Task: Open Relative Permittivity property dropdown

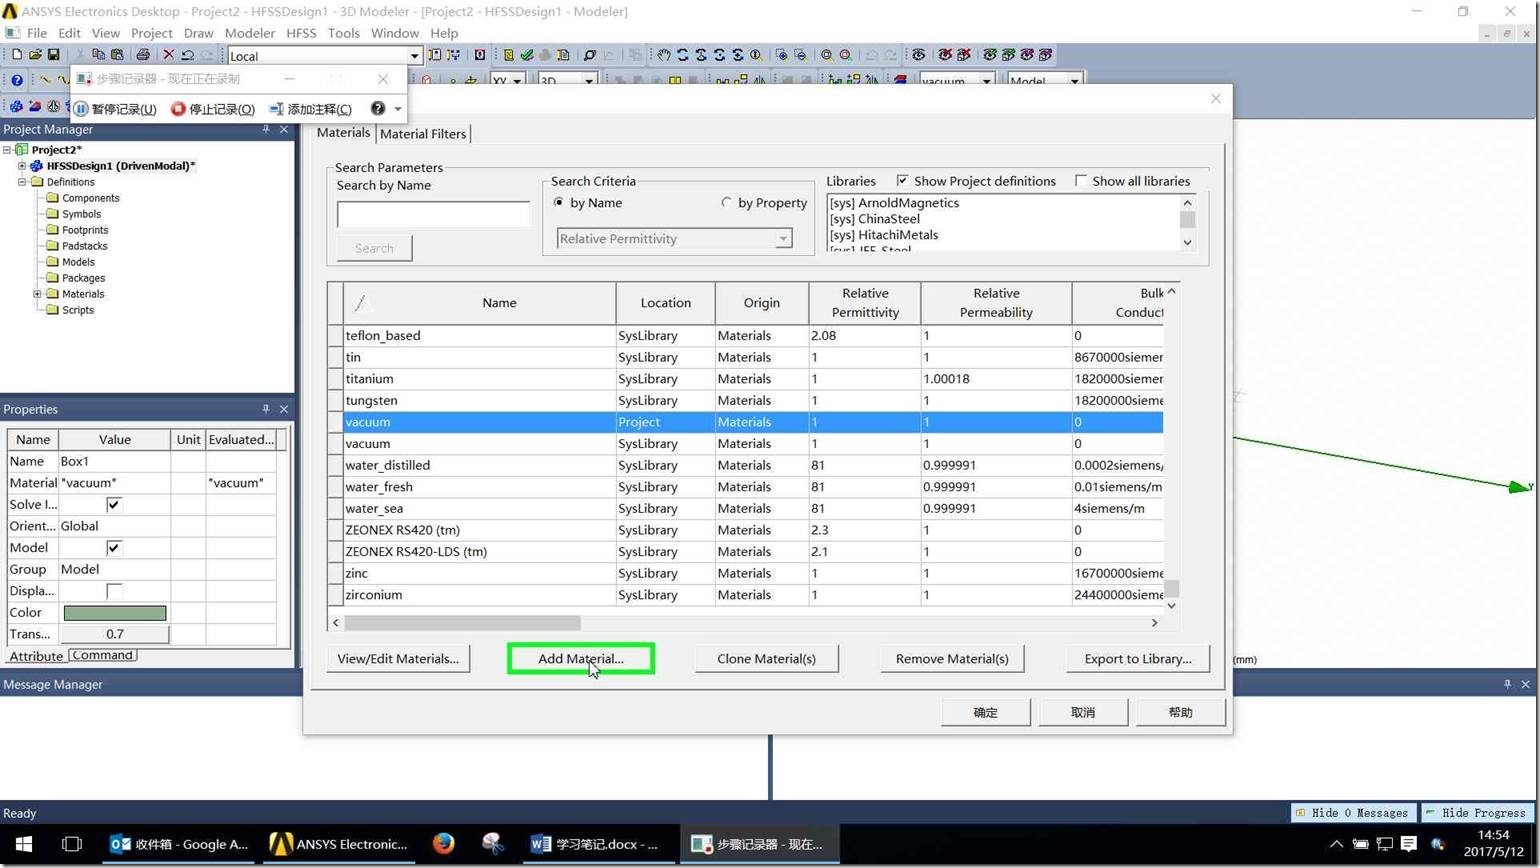Action: tap(783, 239)
